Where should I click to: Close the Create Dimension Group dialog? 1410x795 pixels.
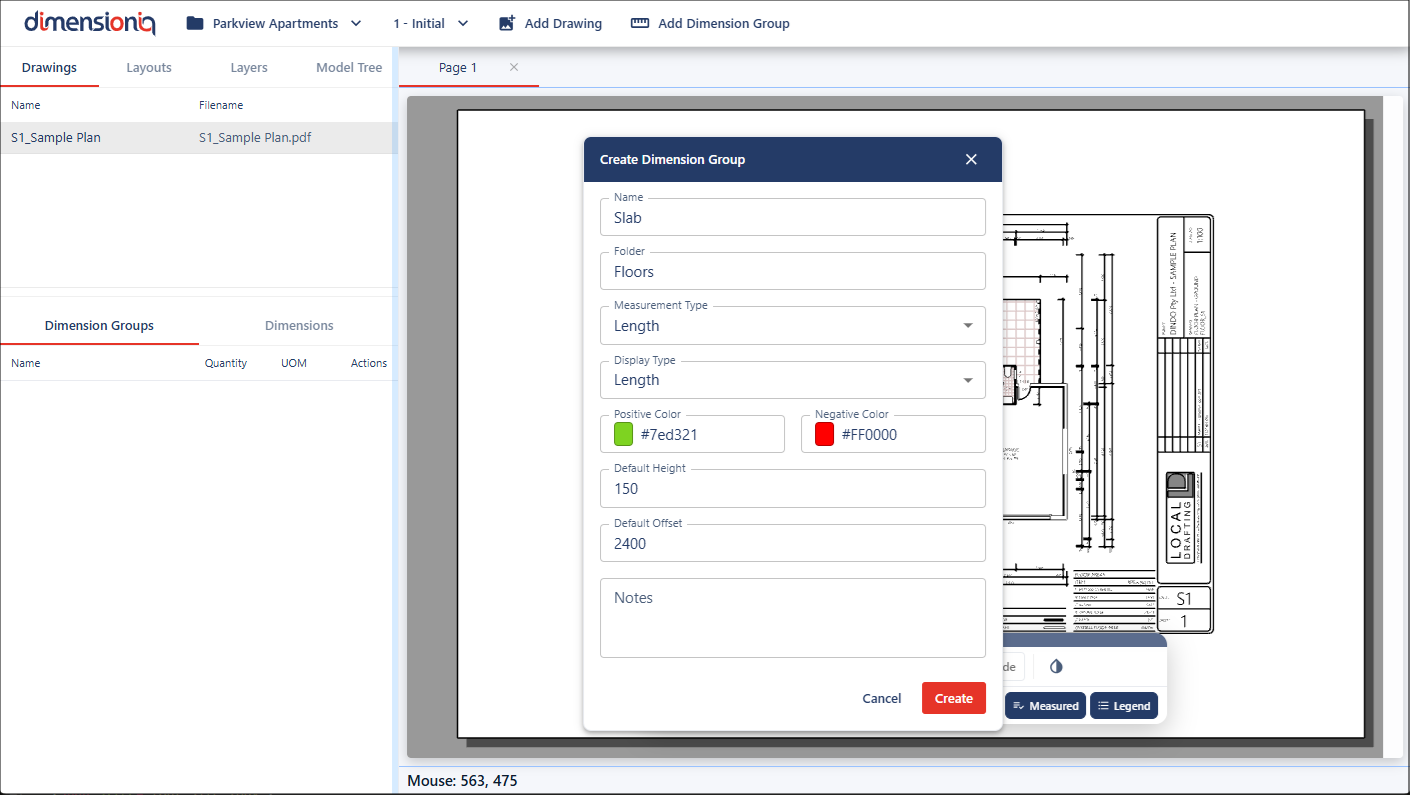(971, 159)
